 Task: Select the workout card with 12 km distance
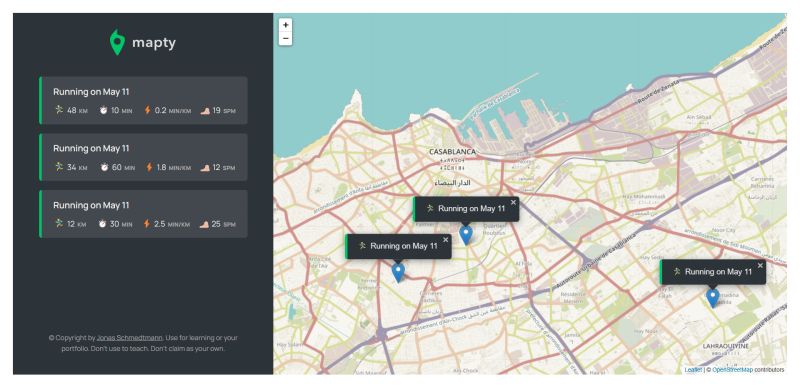coord(143,214)
